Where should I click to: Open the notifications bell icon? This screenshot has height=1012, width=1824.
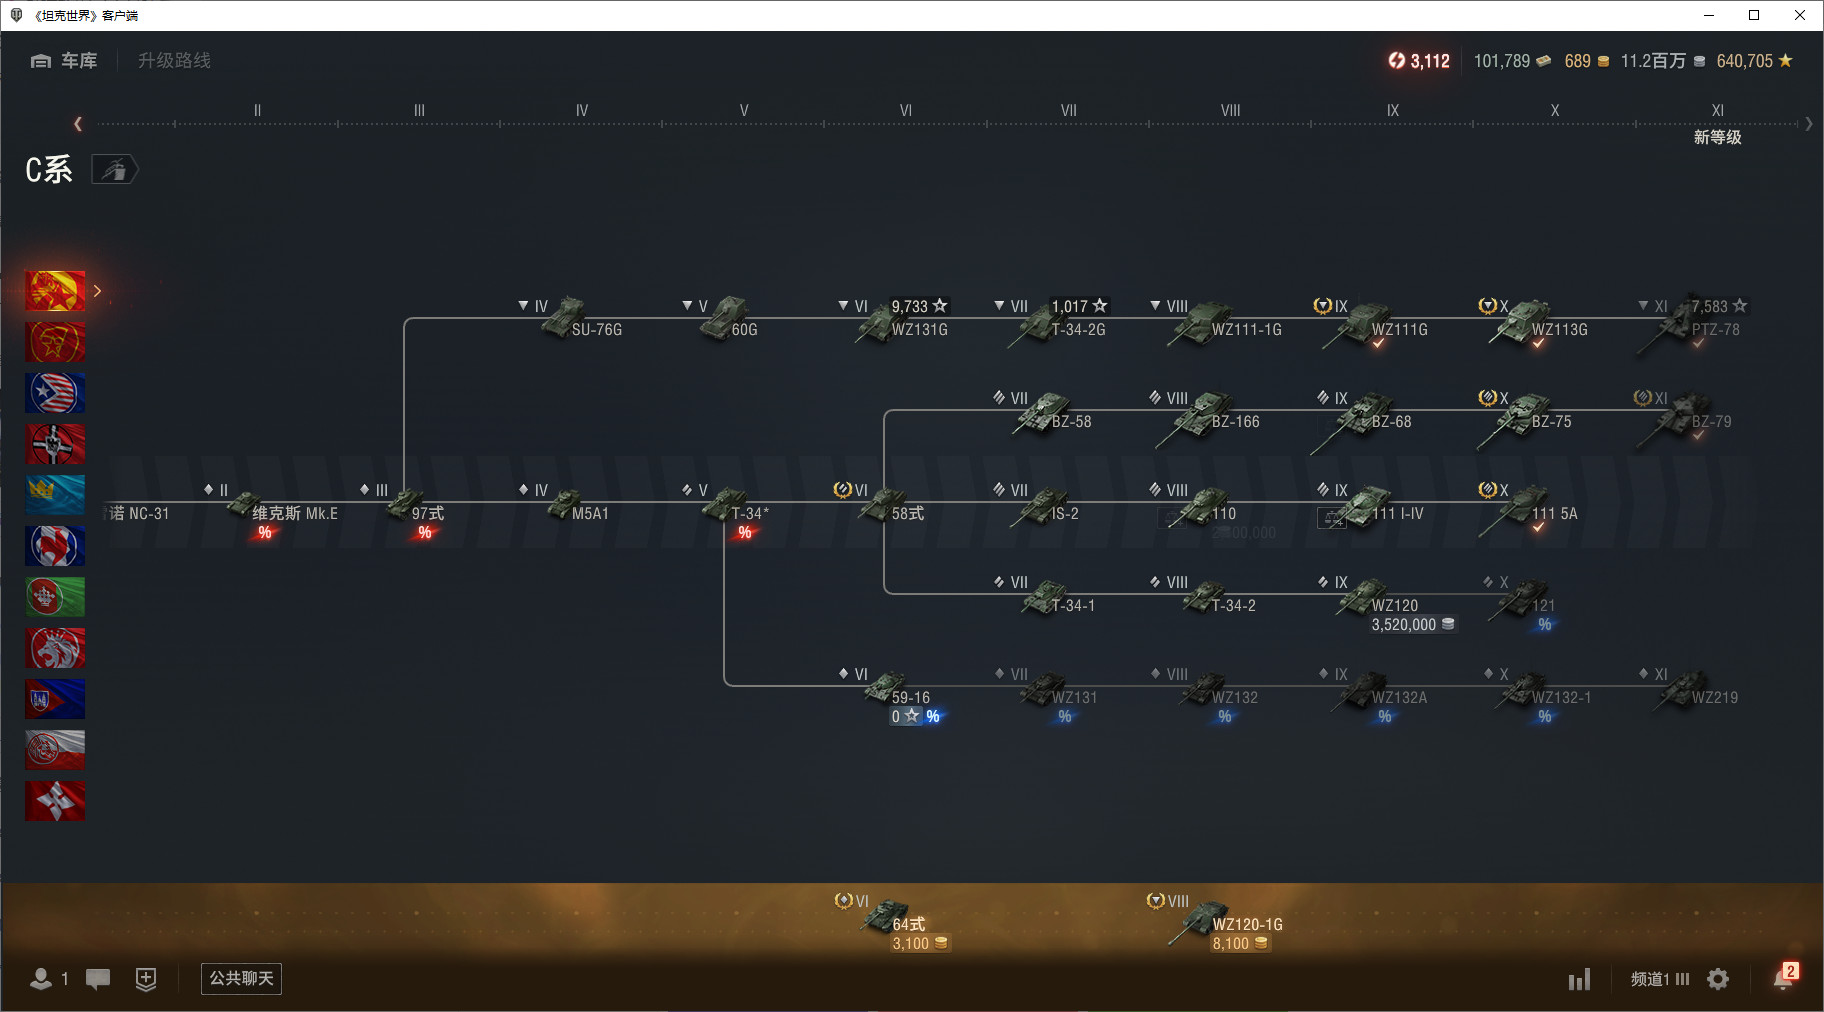click(x=1785, y=977)
